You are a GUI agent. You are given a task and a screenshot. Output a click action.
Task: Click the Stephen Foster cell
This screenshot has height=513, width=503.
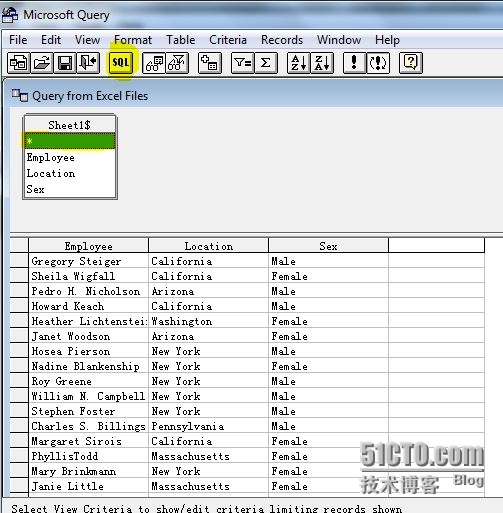pos(89,411)
